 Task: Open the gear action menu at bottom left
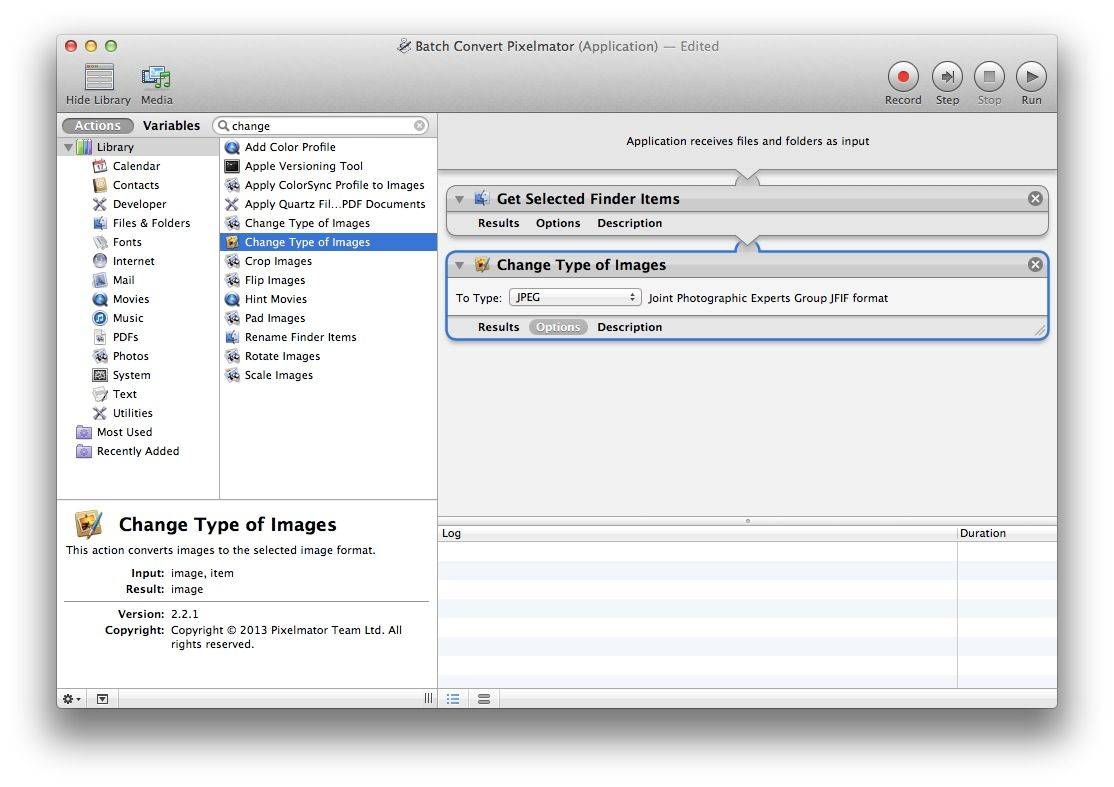pyautogui.click(x=71, y=699)
